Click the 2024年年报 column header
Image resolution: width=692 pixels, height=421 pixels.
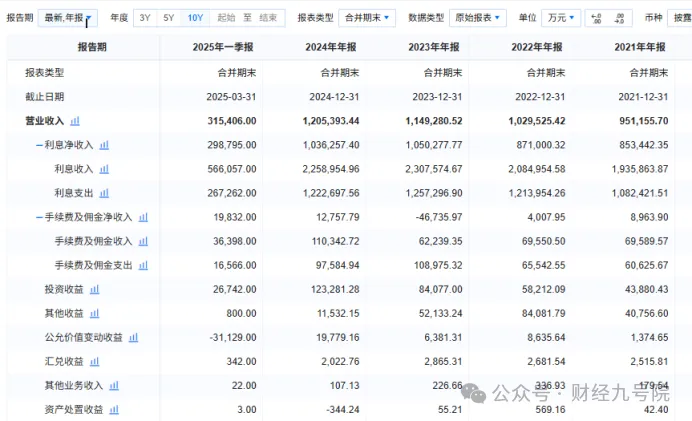coord(331,47)
